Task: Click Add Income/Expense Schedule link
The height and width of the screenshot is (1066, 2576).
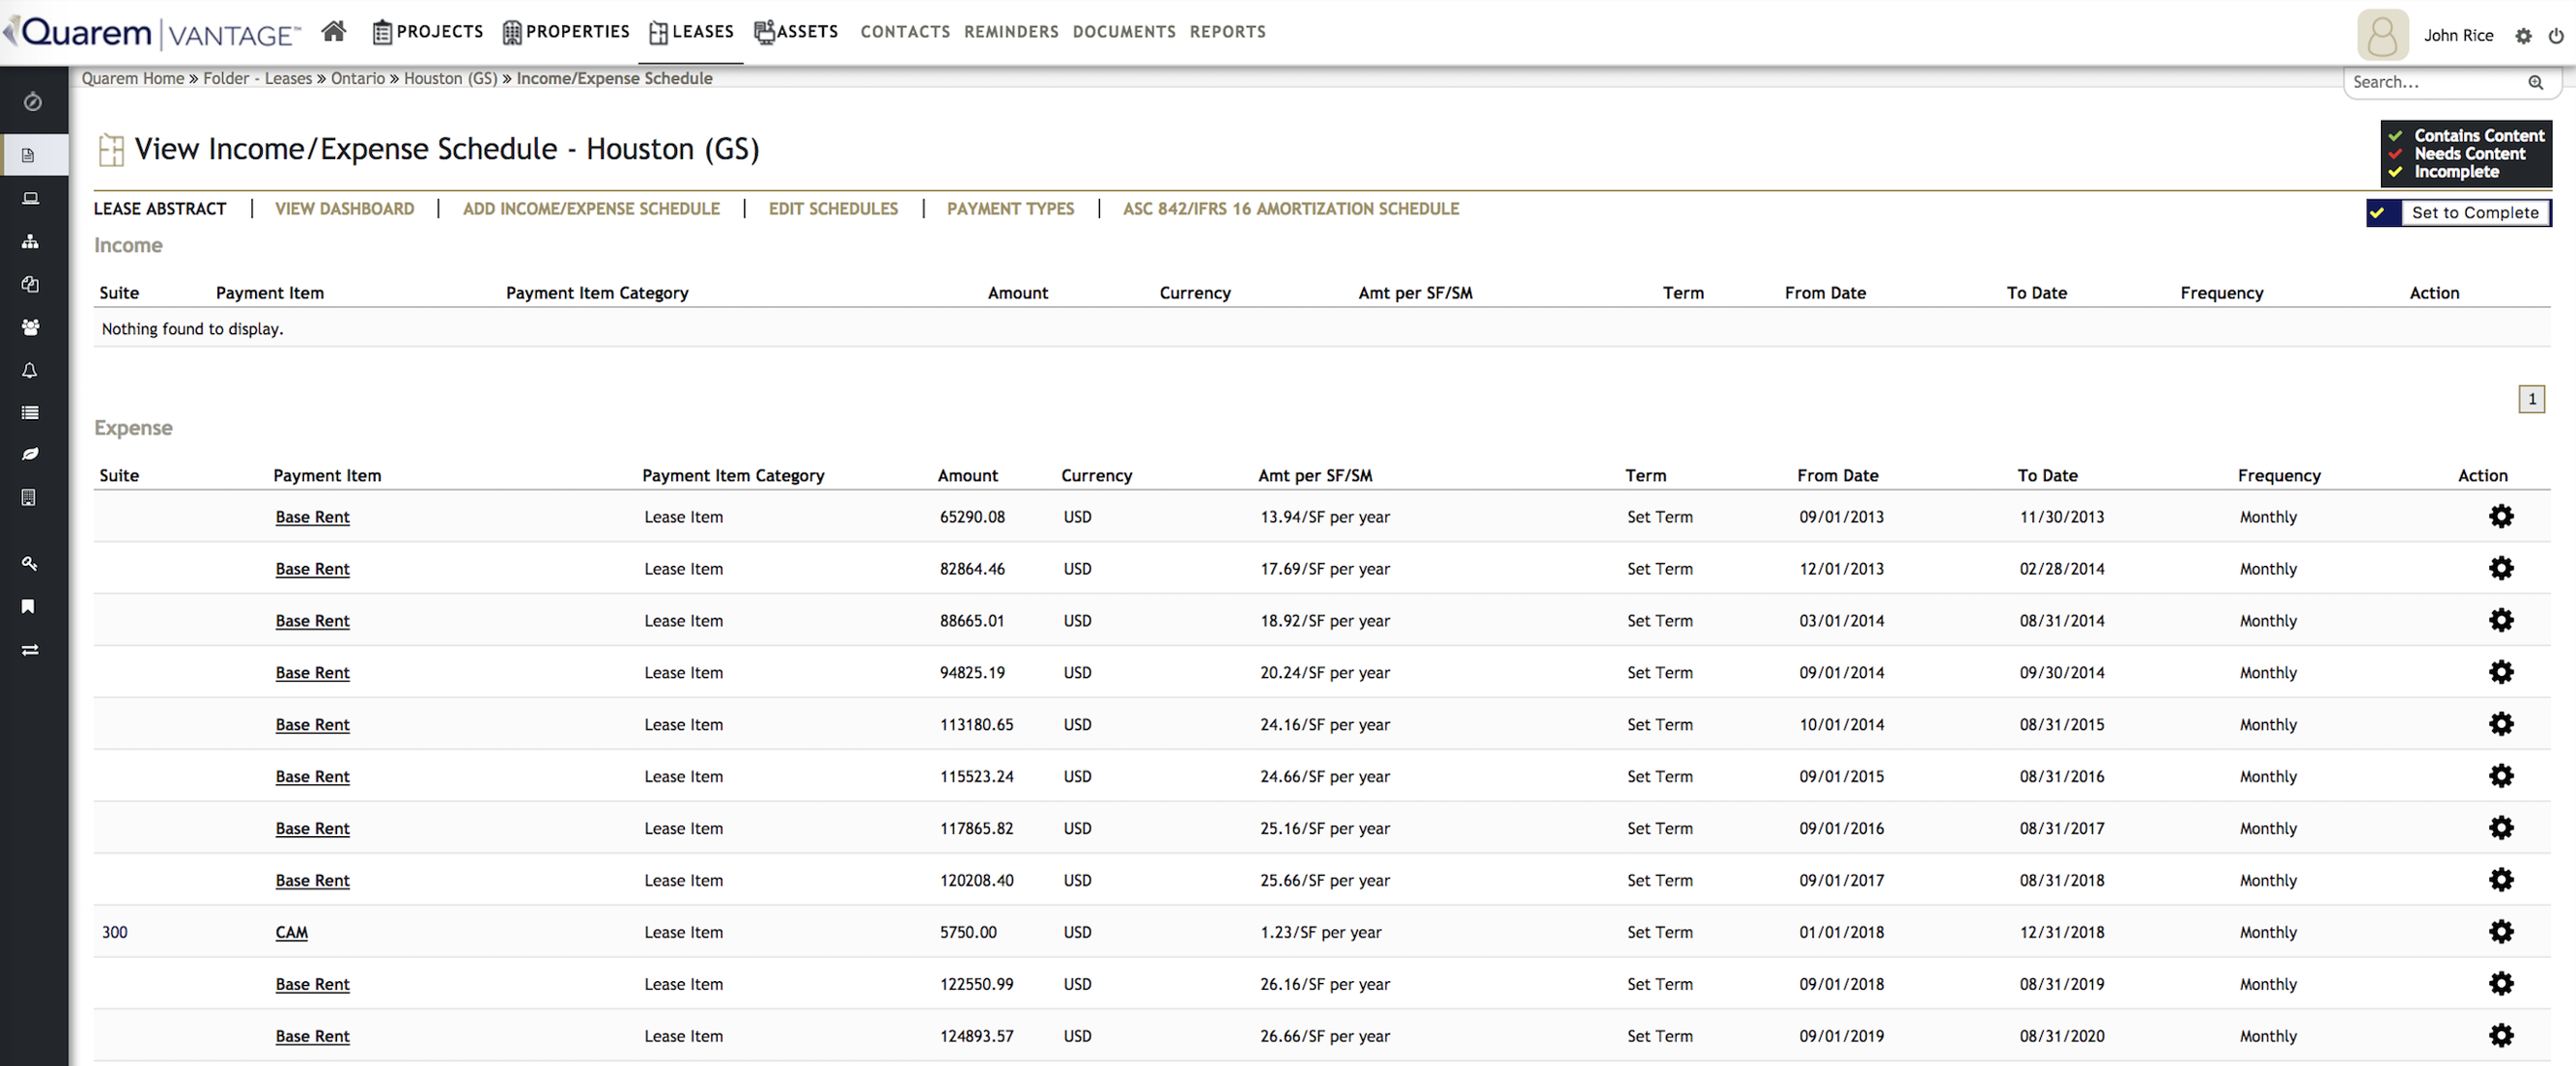Action: coord(590,209)
